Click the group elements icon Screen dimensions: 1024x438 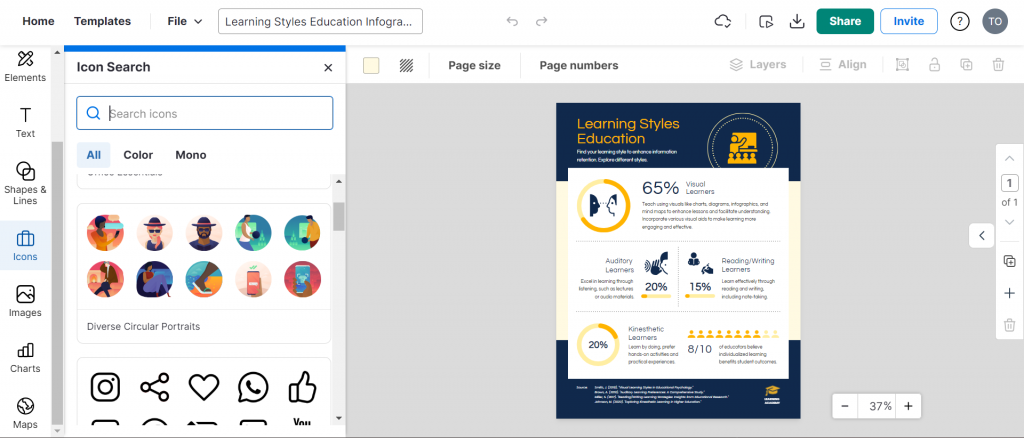[902, 65]
